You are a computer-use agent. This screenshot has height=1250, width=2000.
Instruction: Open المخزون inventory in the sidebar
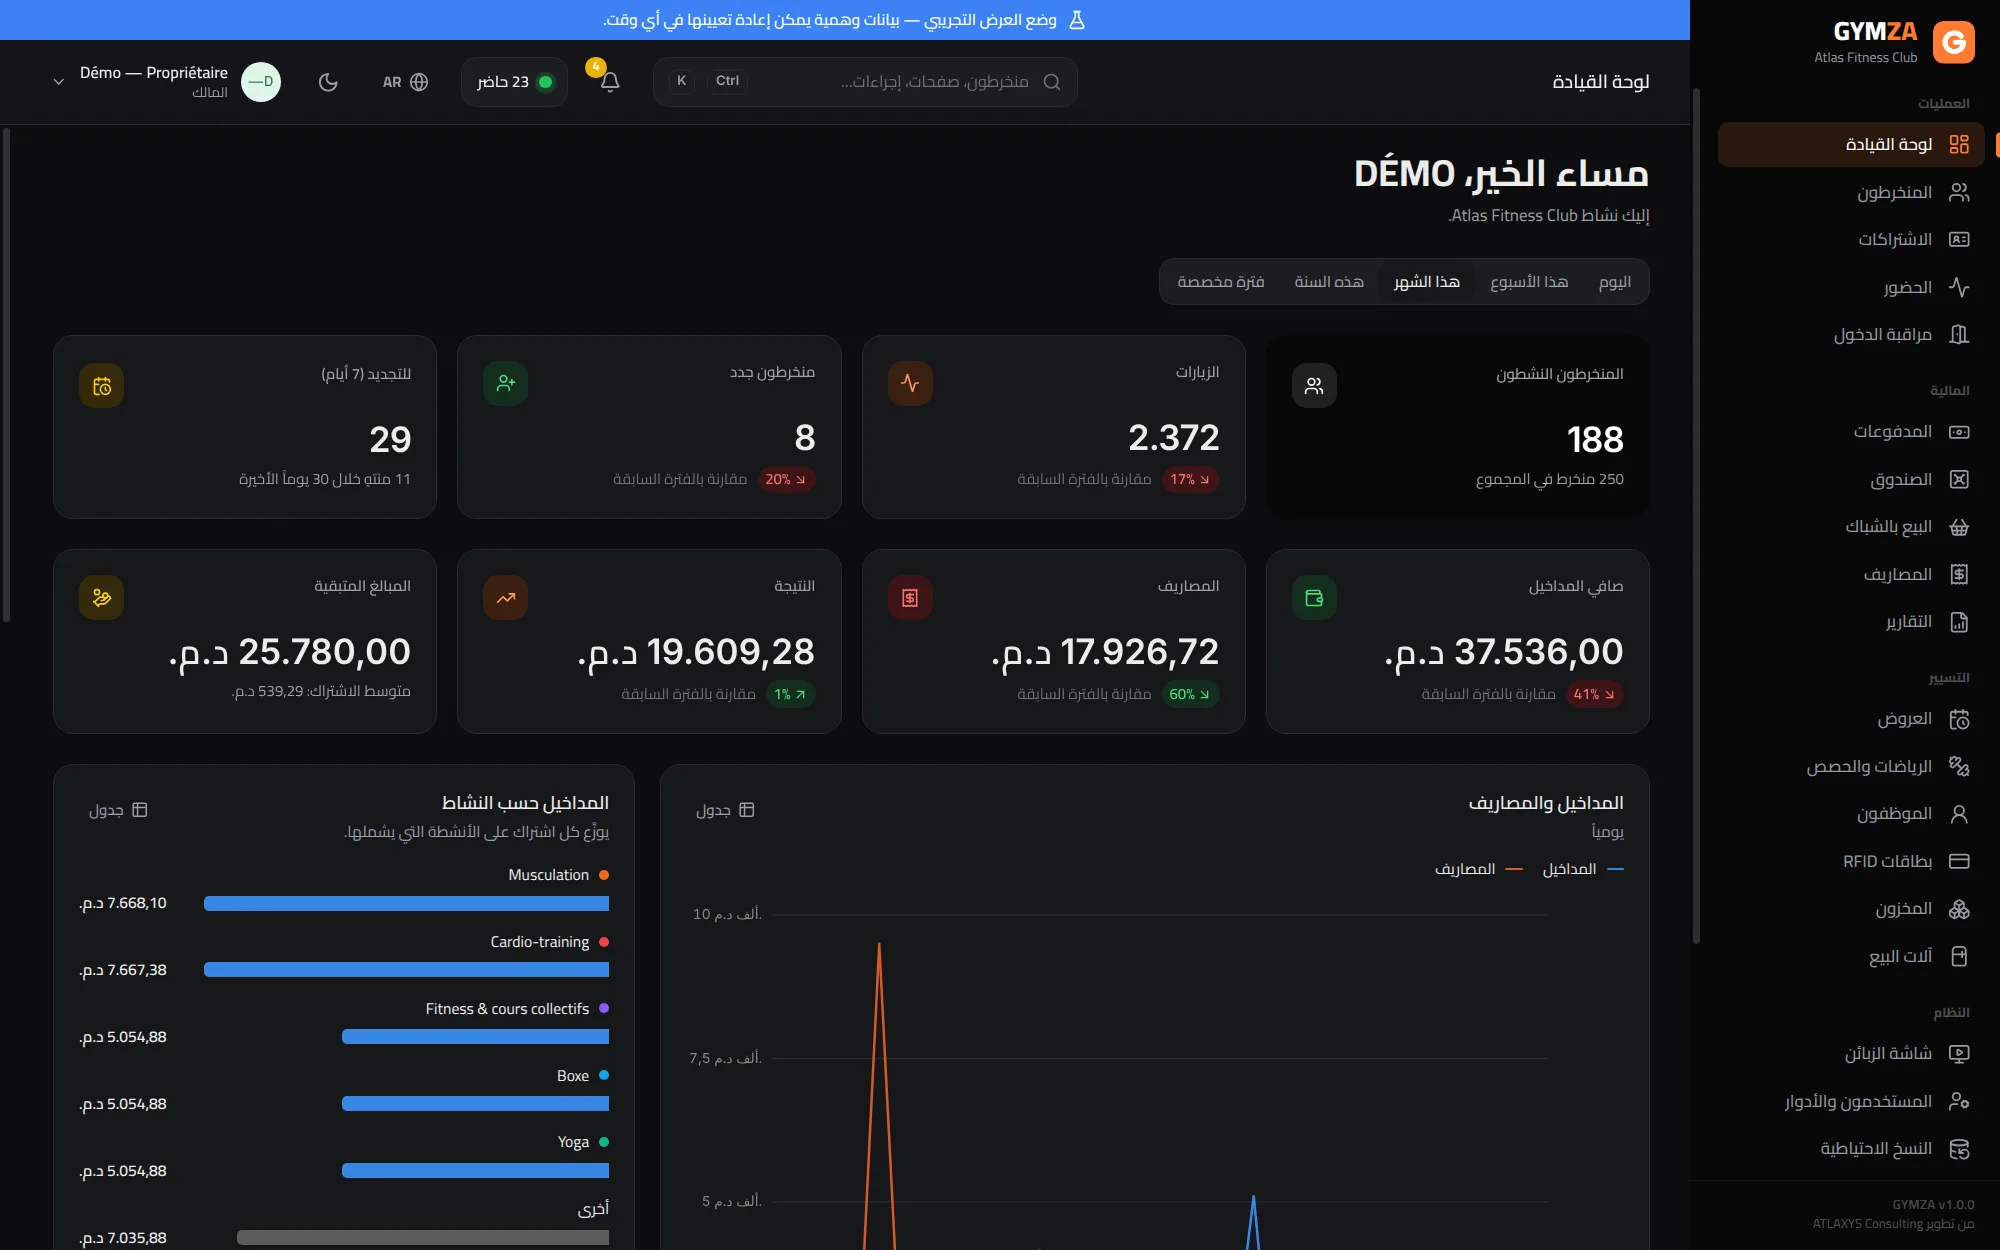click(1851, 909)
